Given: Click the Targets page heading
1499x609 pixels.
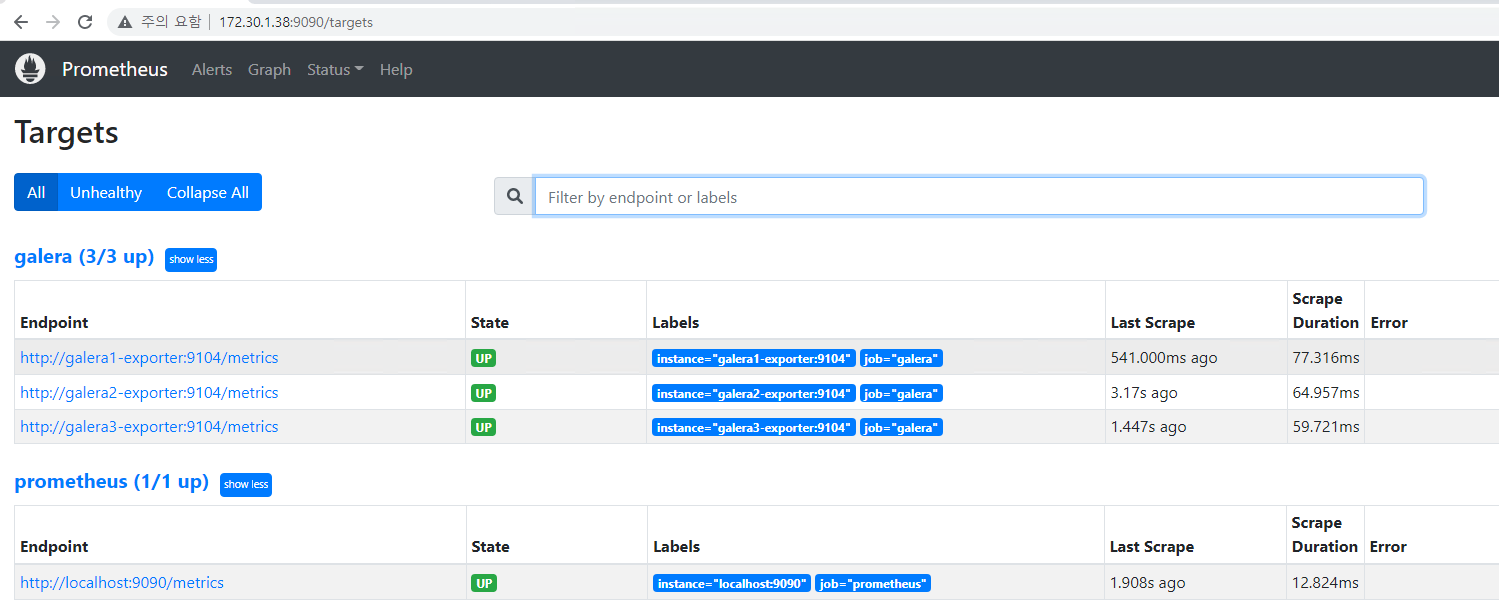Looking at the screenshot, I should pyautogui.click(x=66, y=132).
